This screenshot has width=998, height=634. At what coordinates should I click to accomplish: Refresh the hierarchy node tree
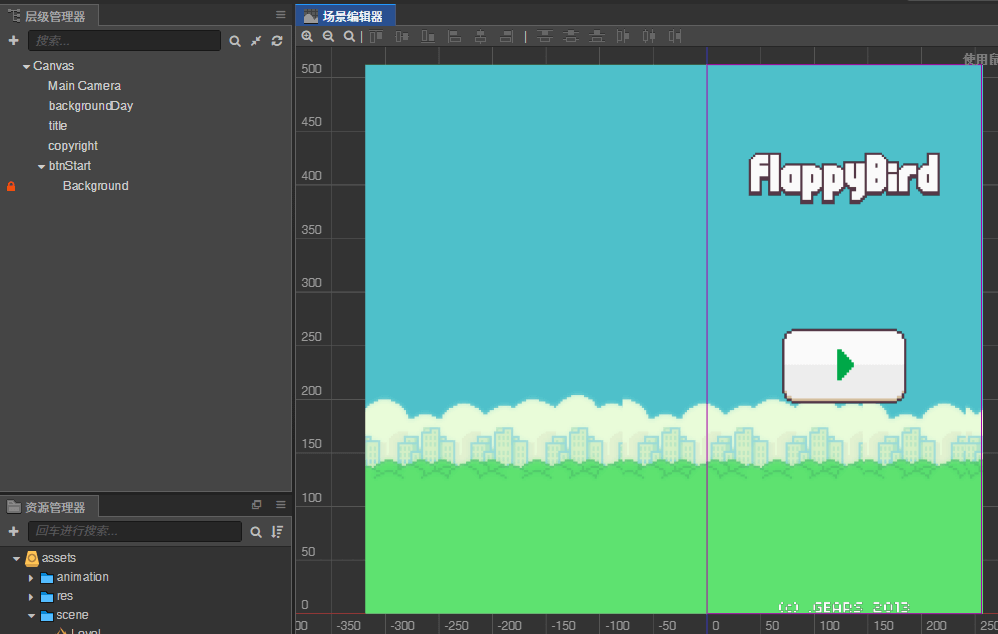click(x=277, y=41)
